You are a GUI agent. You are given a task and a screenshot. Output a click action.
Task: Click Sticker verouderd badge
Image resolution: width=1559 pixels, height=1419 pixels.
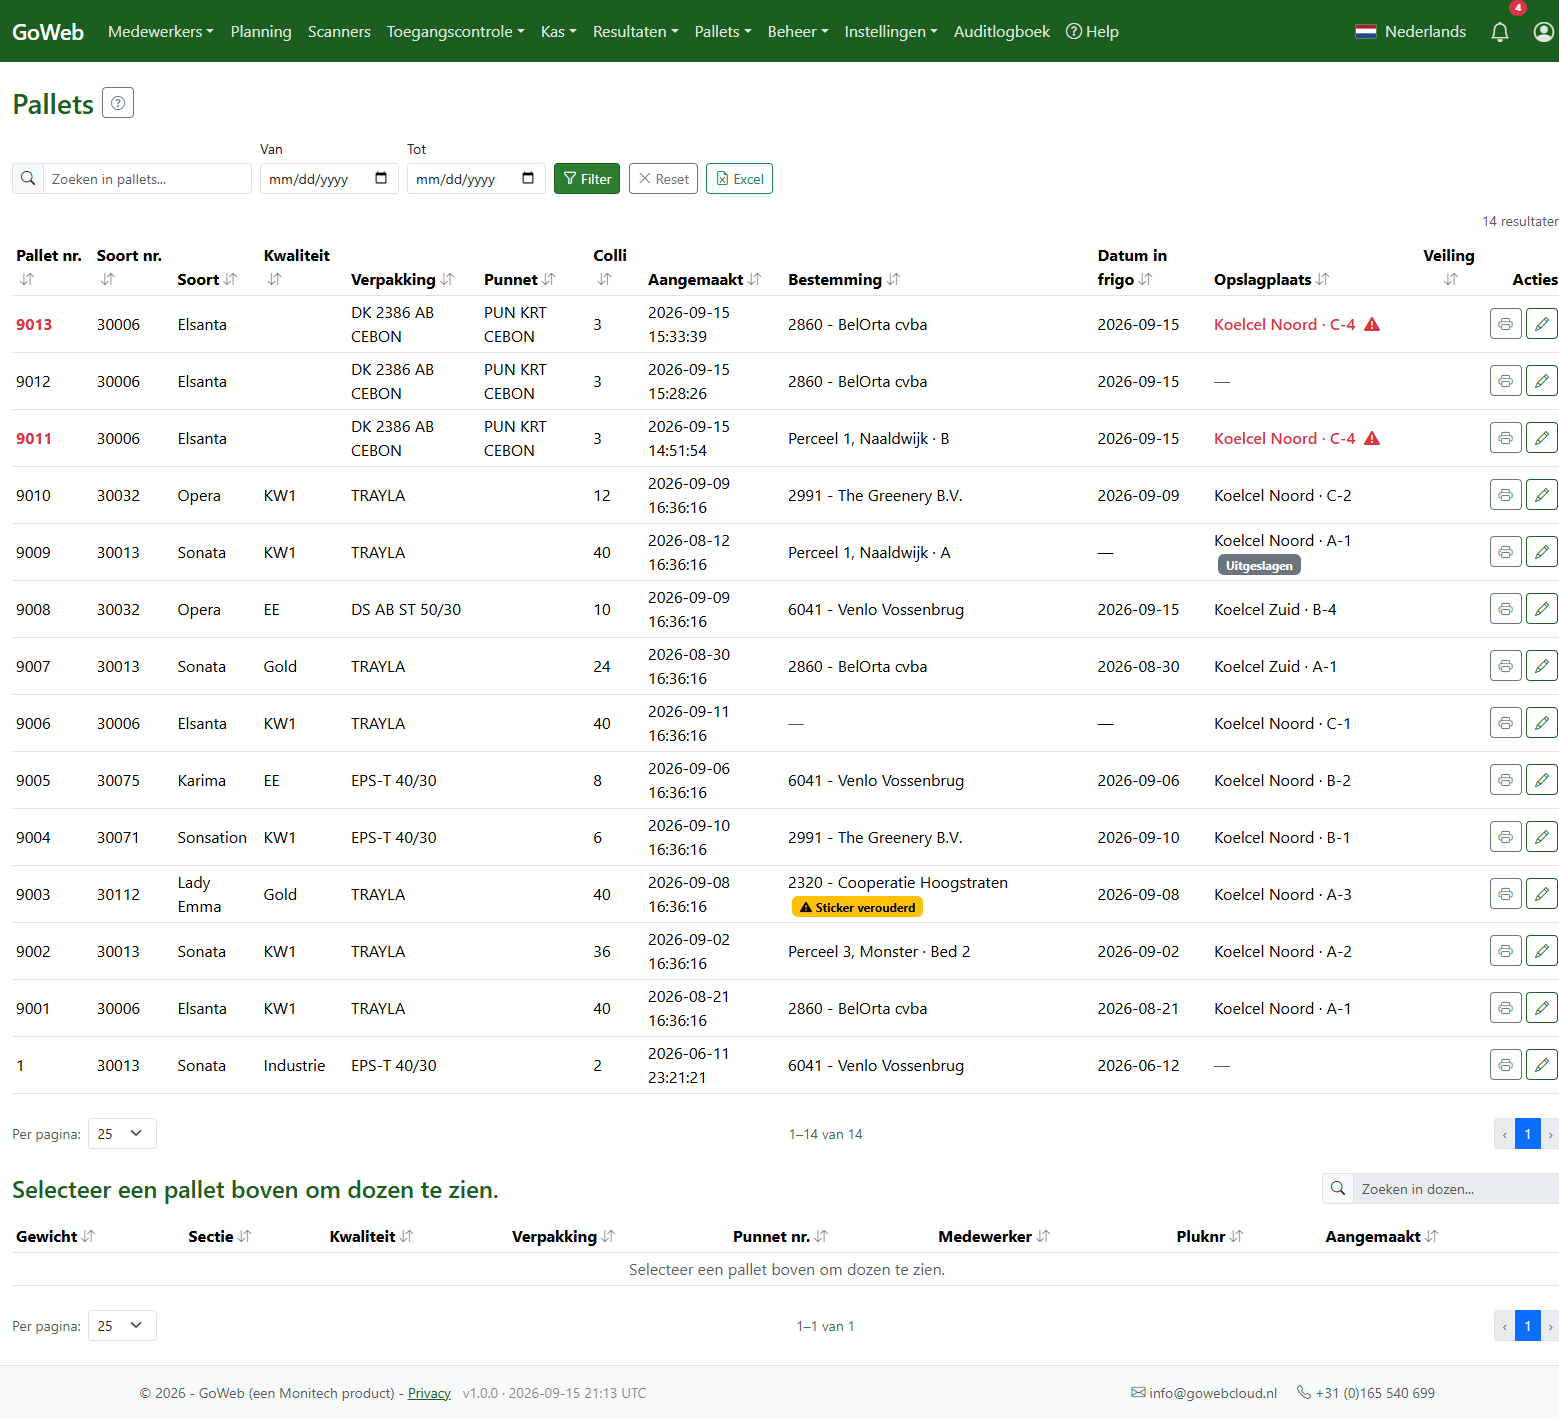[x=857, y=907]
